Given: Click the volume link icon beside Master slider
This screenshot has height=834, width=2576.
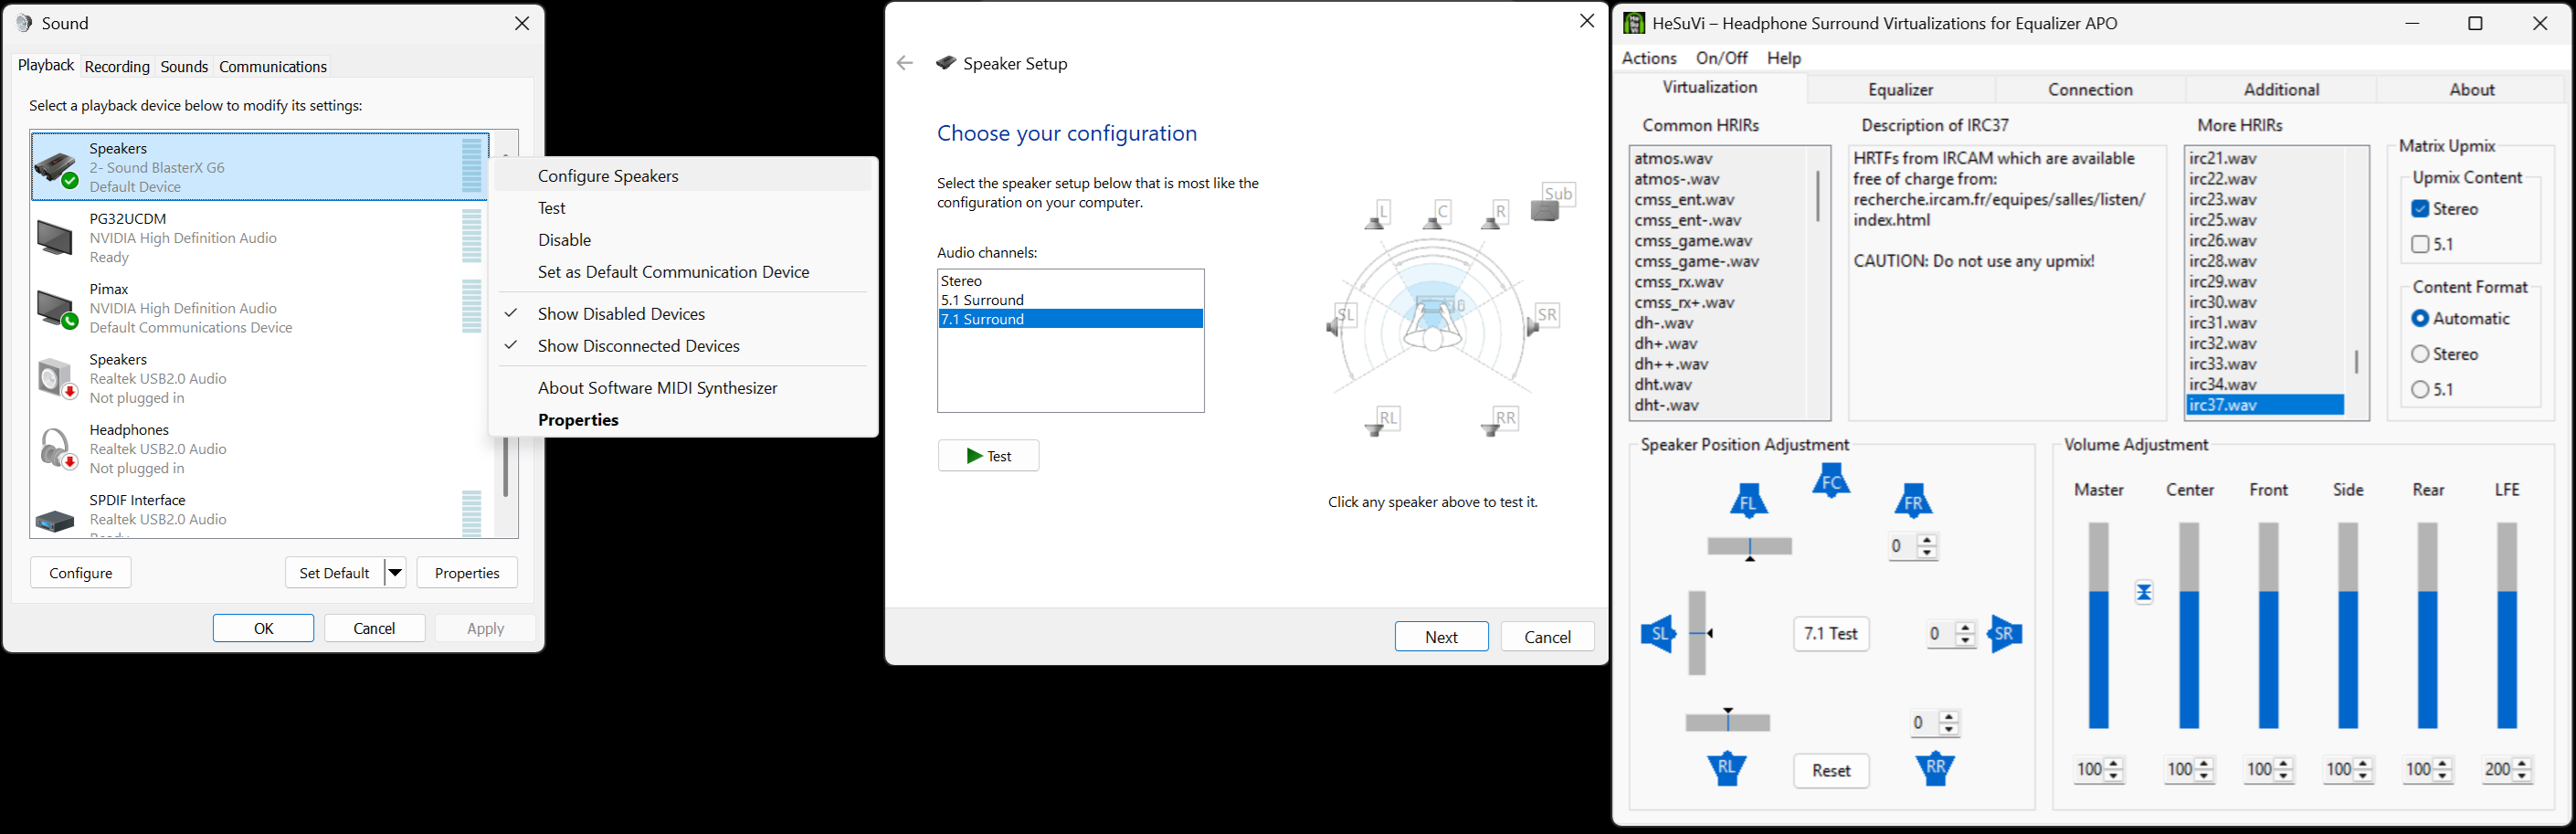Looking at the screenshot, I should (2144, 593).
